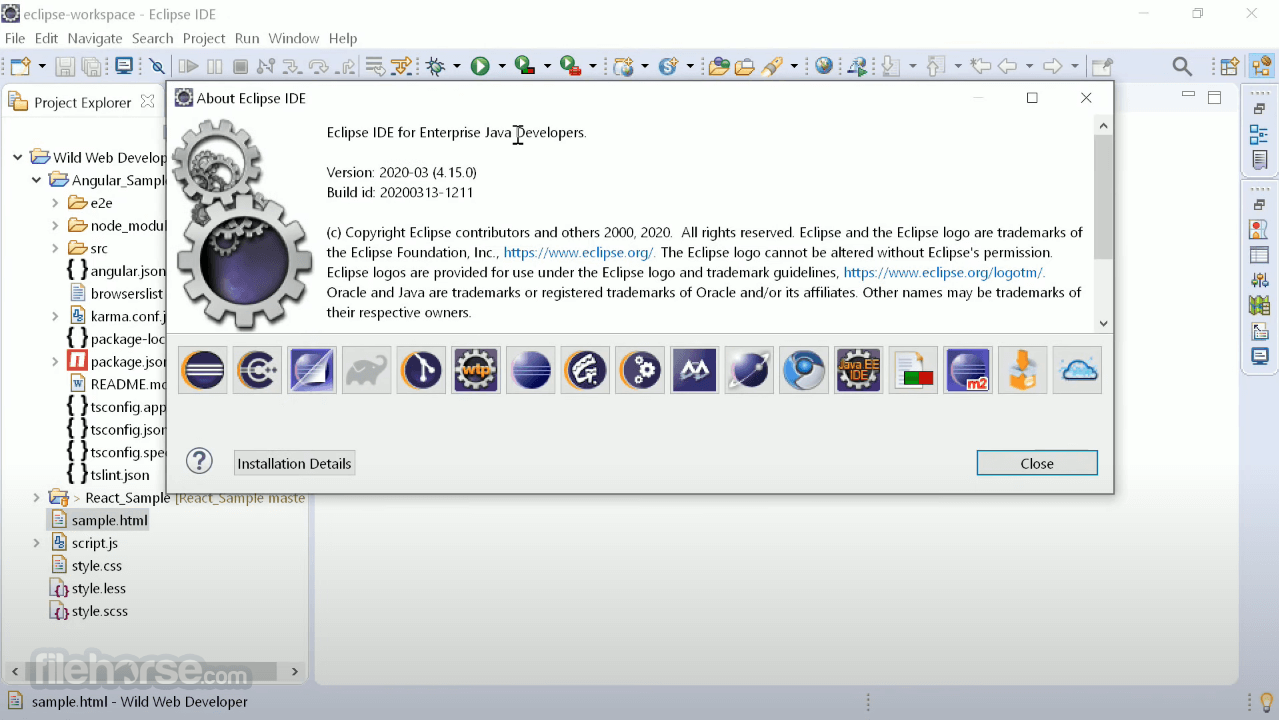Click the Back navigation arrow icon
Screen dimensions: 1279x720
coord(1007,67)
